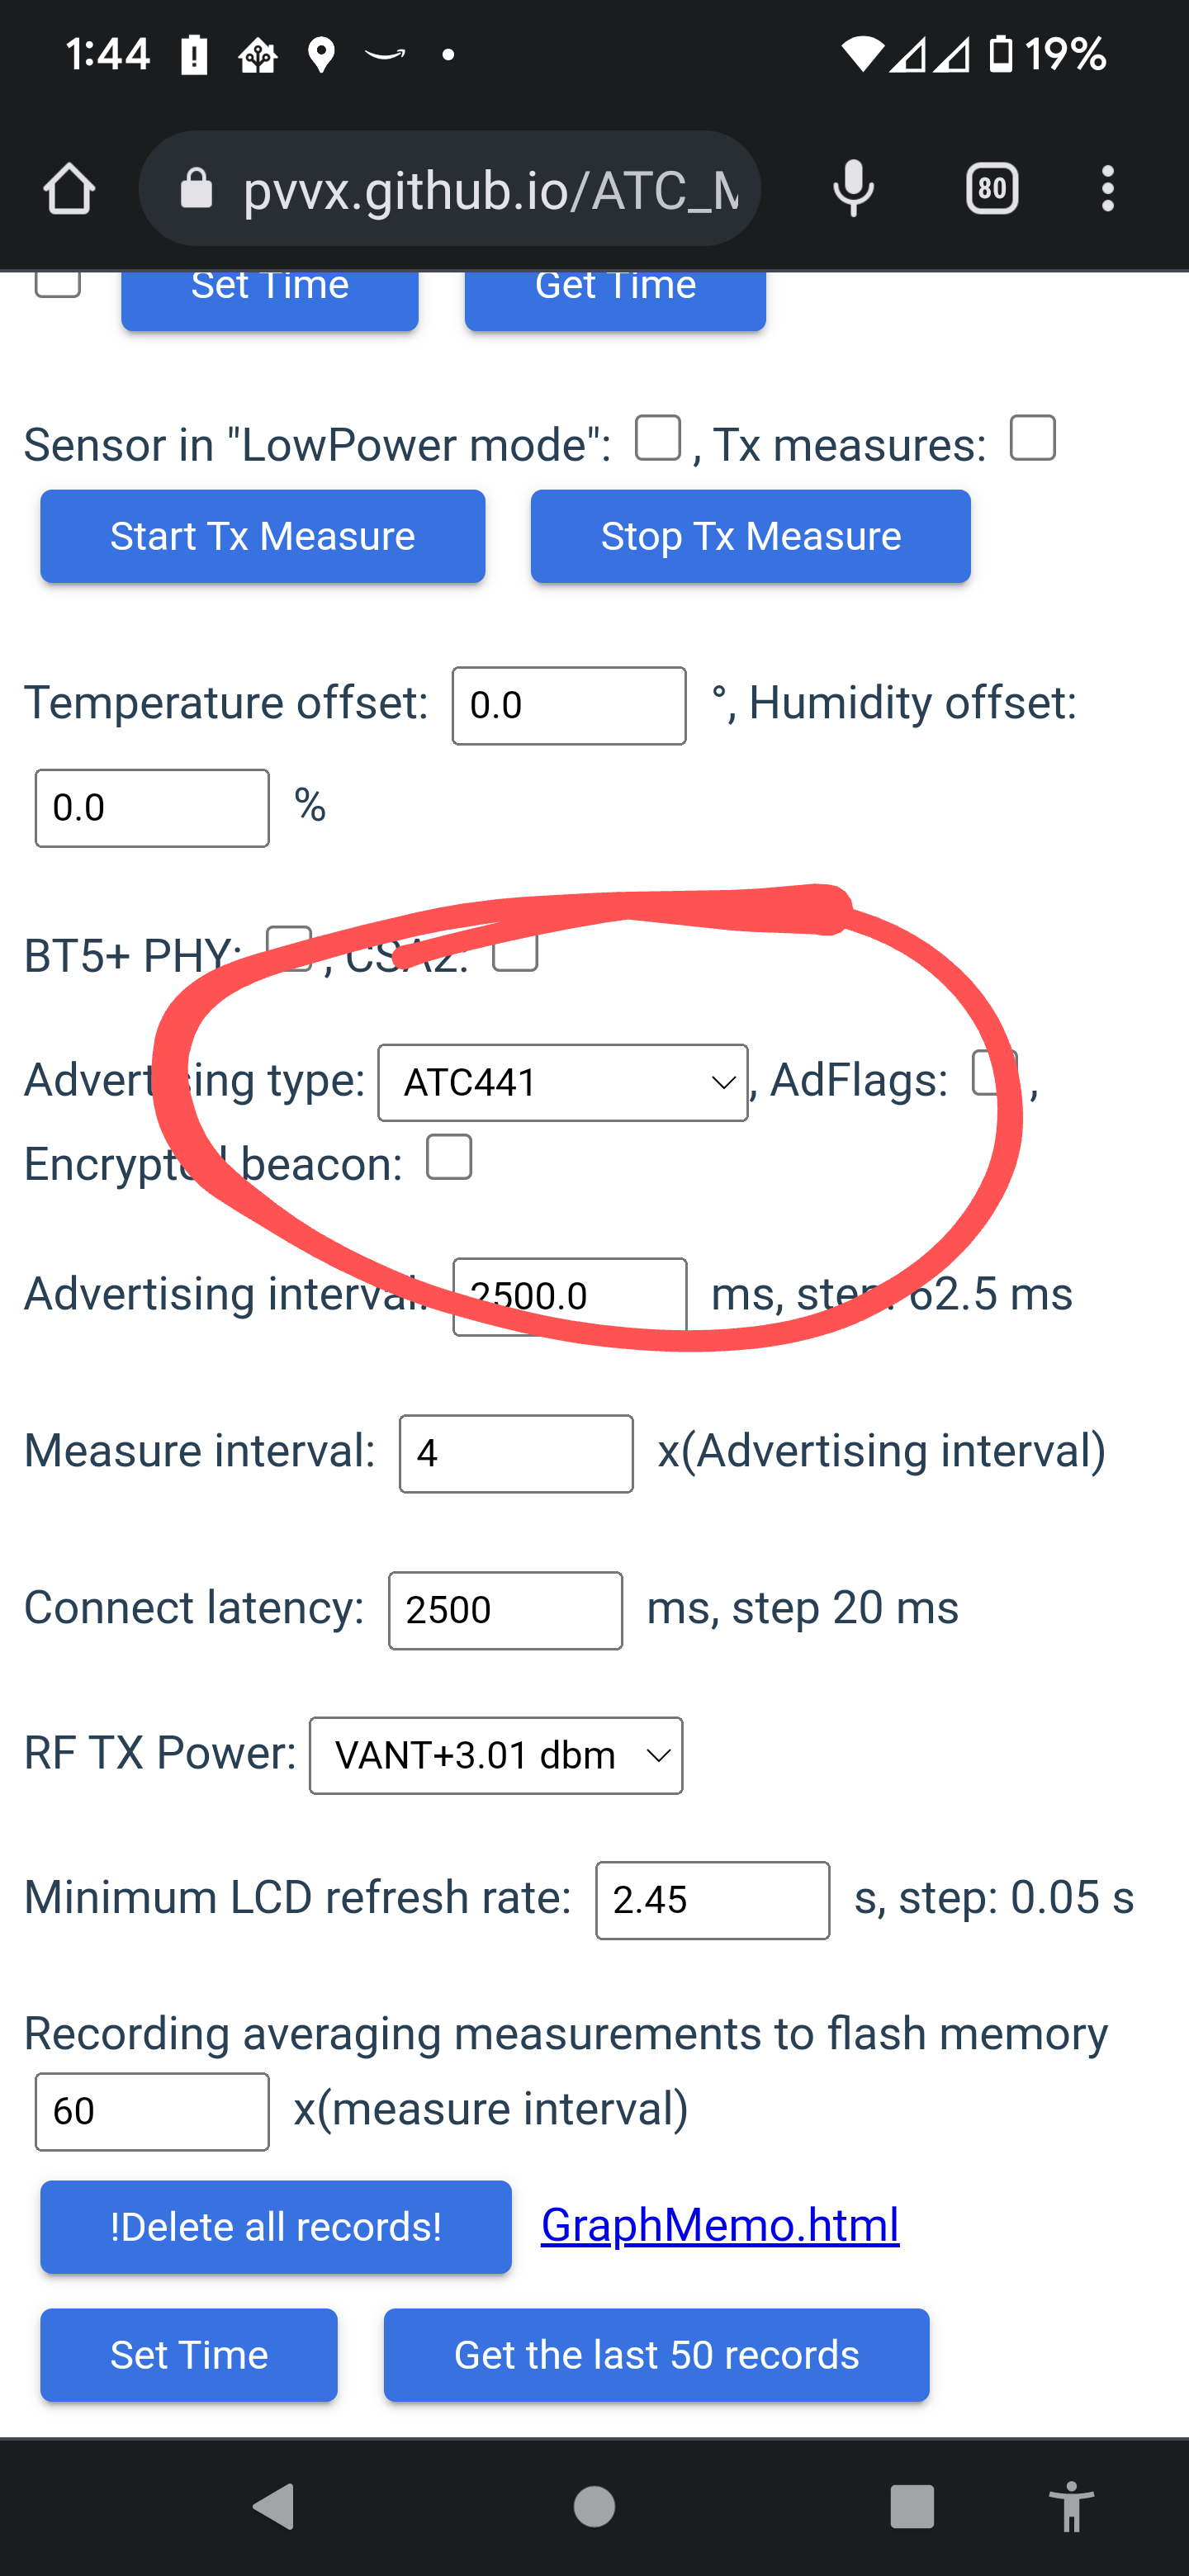Click the Measure interval field showing 4
Image resolution: width=1189 pixels, height=2576 pixels.
pos(515,1452)
